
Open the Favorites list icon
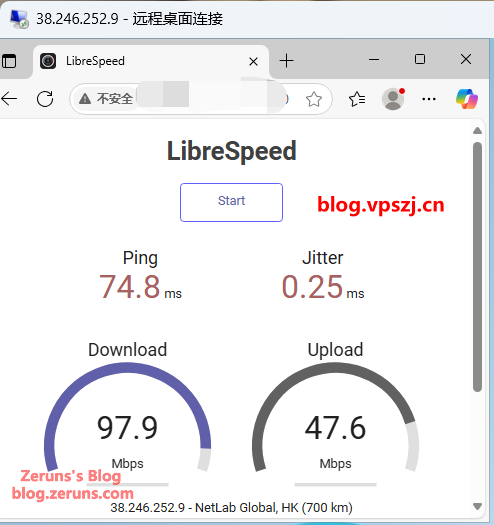pos(357,99)
